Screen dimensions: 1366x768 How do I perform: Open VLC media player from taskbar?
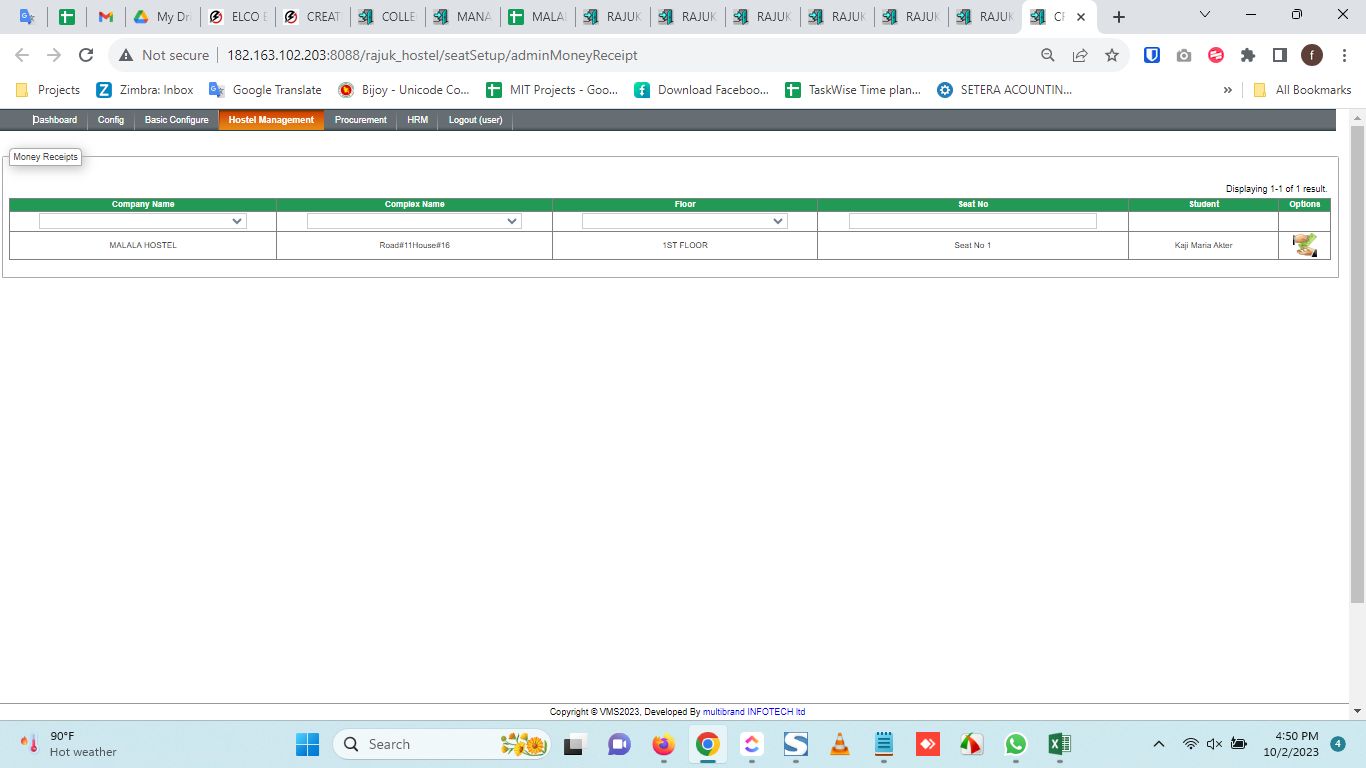[840, 744]
